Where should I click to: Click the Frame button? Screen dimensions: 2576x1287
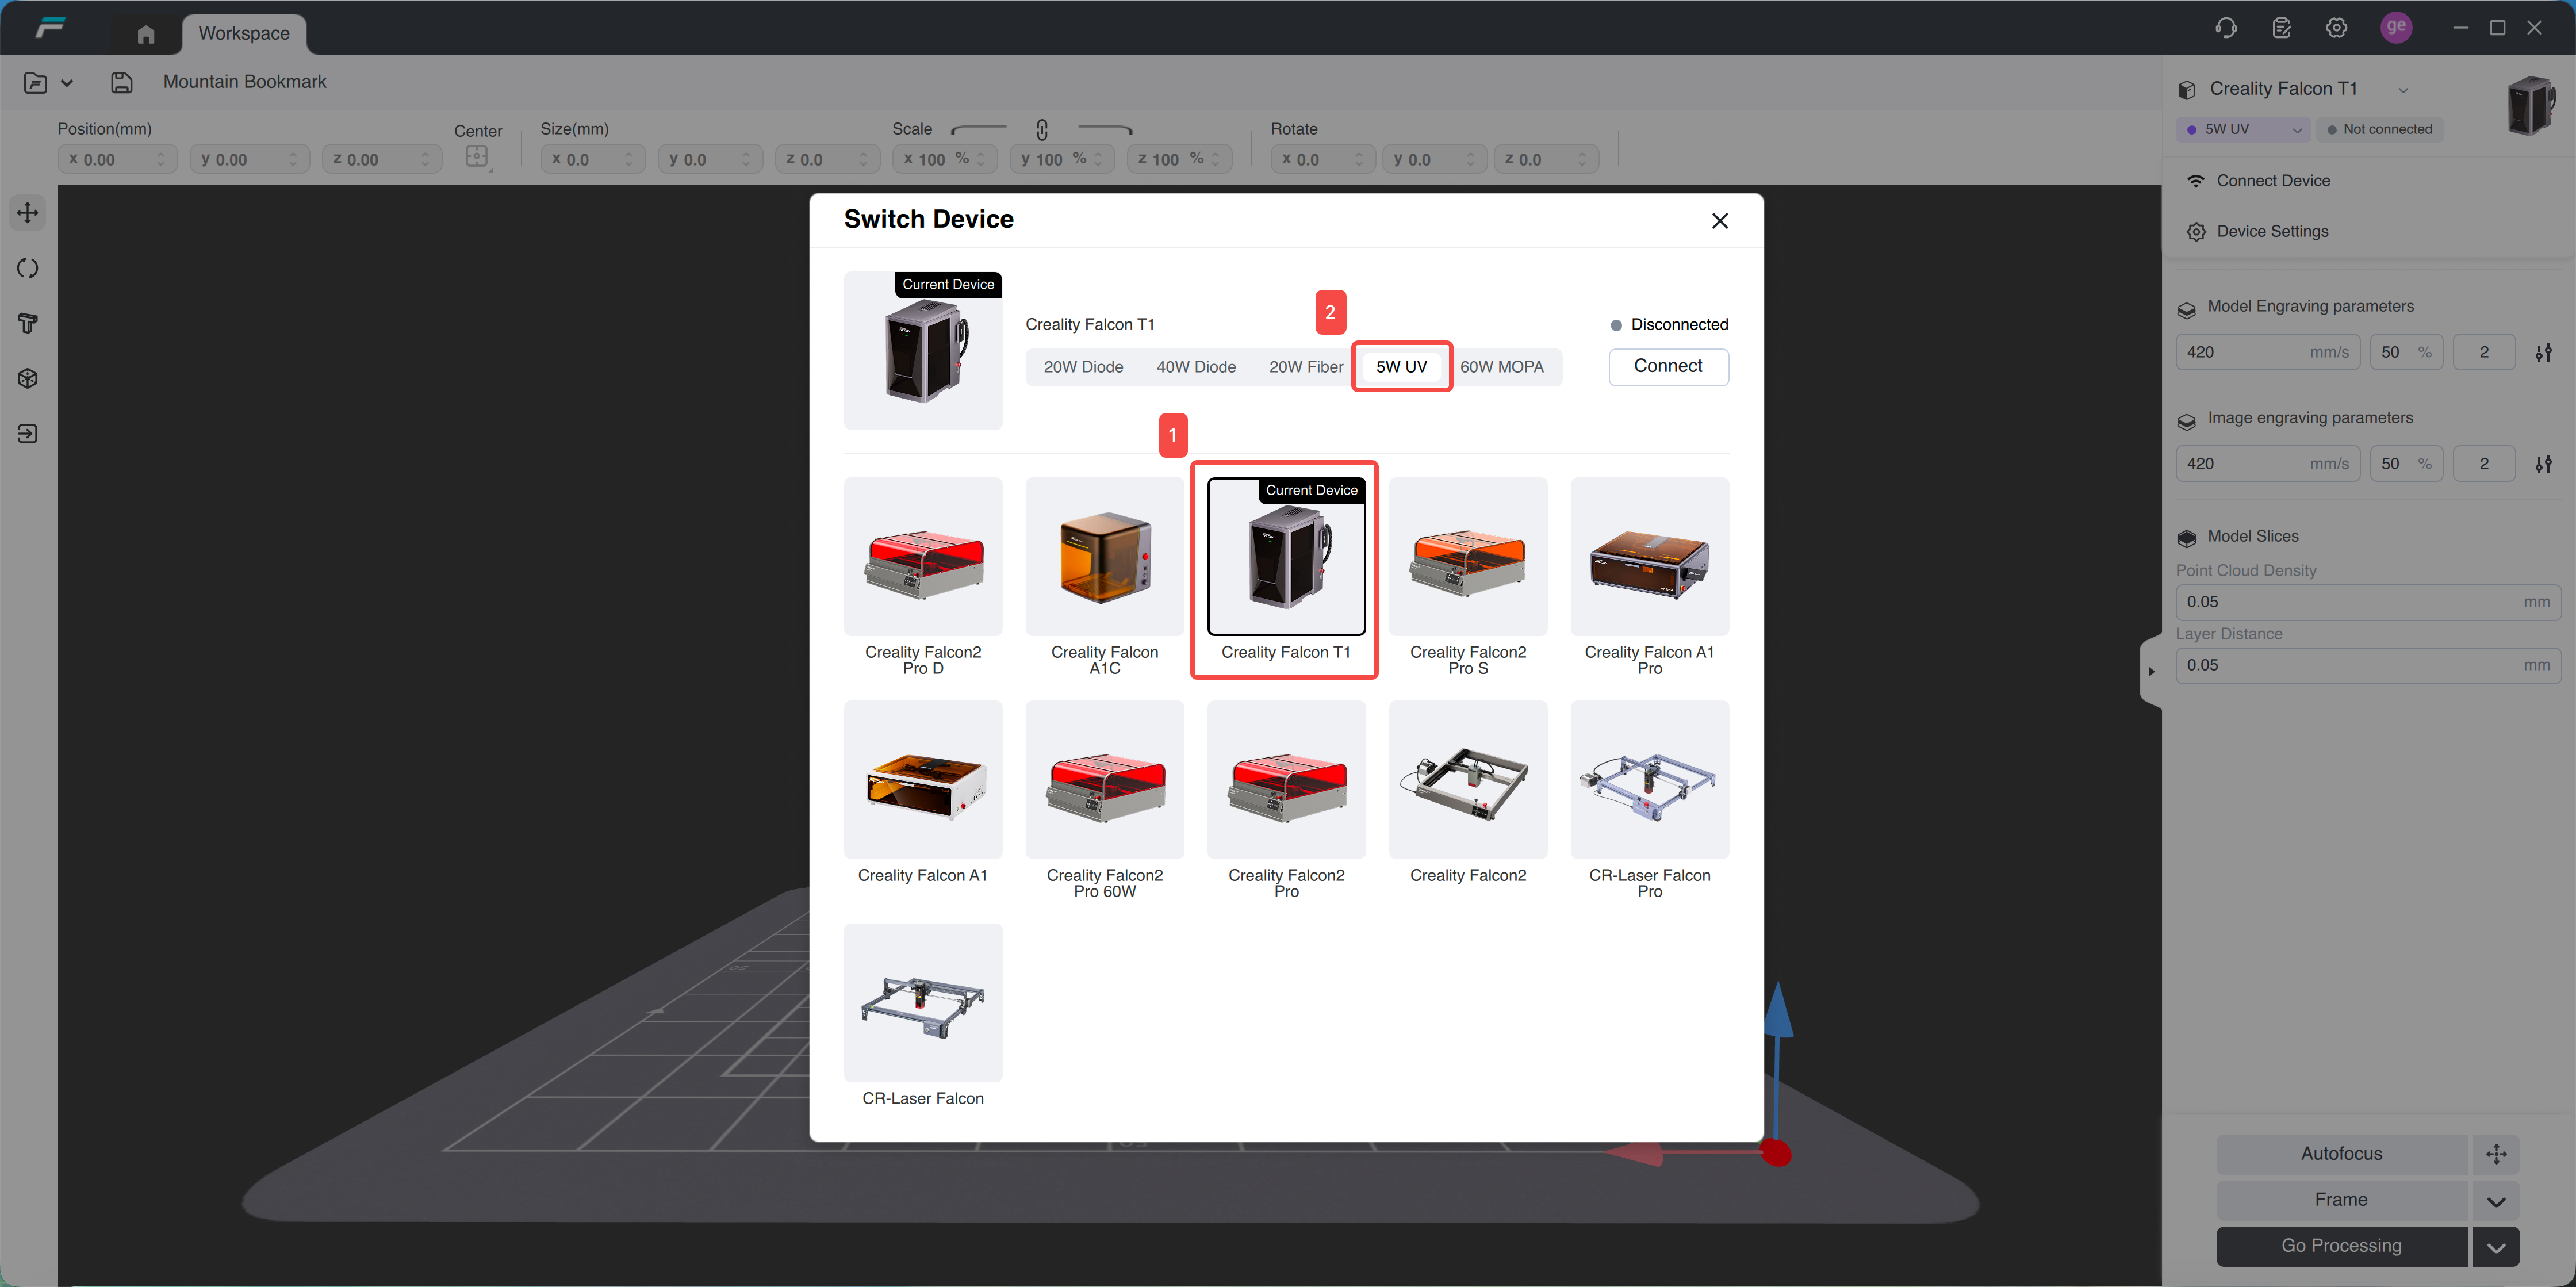pyautogui.click(x=2342, y=1200)
